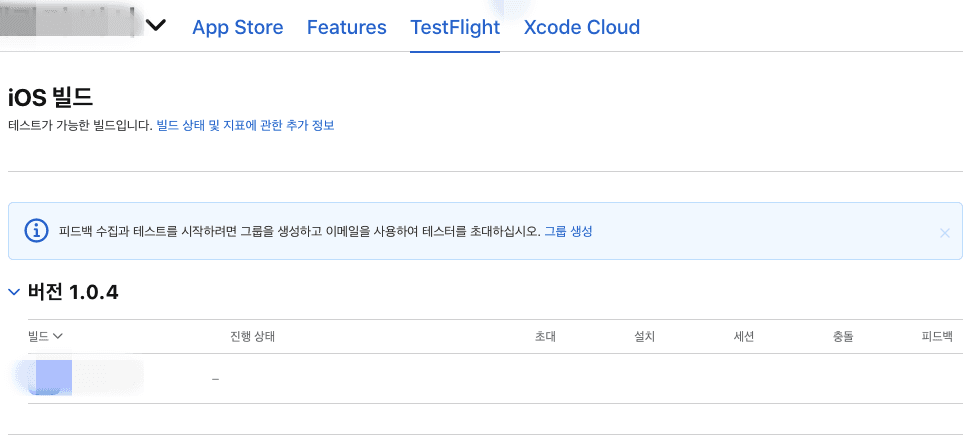Click the 버전 1.0.4 heading
The height and width of the screenshot is (442, 972).
(73, 292)
